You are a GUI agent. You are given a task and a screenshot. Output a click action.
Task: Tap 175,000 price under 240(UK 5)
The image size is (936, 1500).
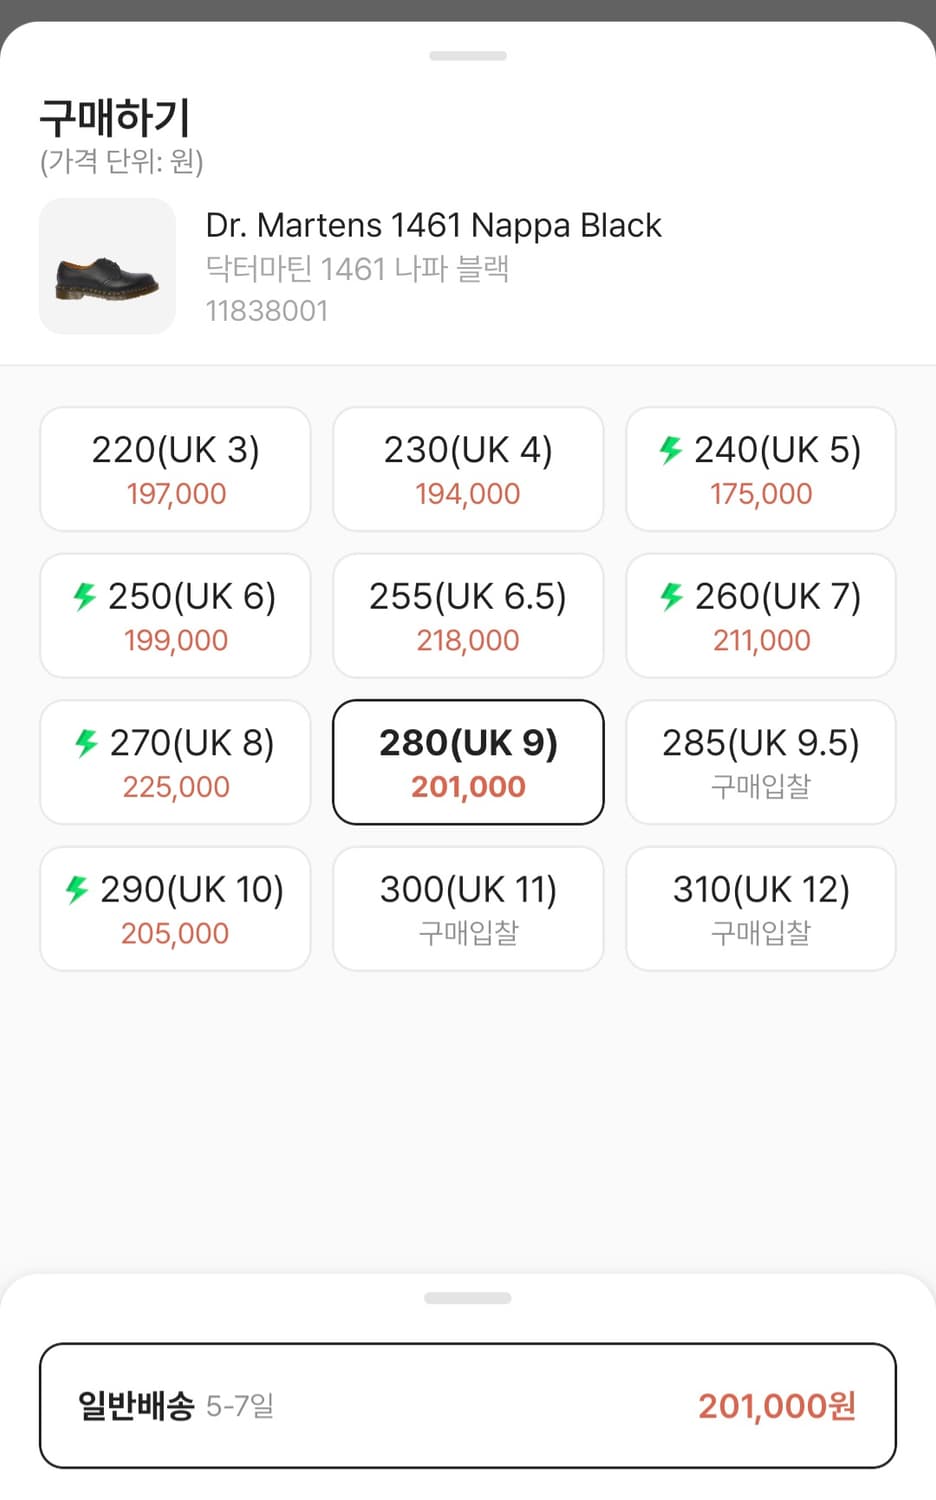(x=761, y=494)
